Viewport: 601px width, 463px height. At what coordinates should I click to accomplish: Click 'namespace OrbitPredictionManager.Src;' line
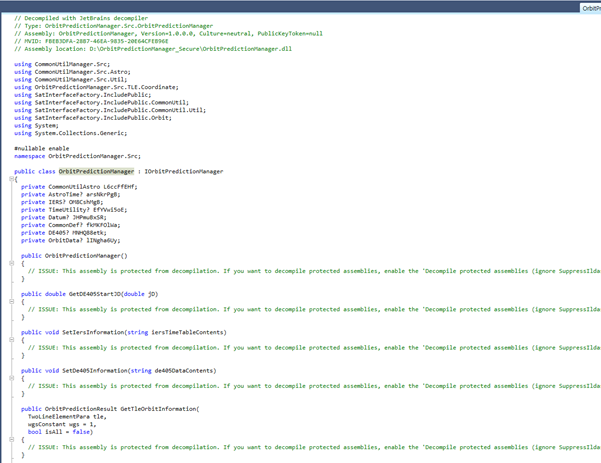tap(77, 156)
